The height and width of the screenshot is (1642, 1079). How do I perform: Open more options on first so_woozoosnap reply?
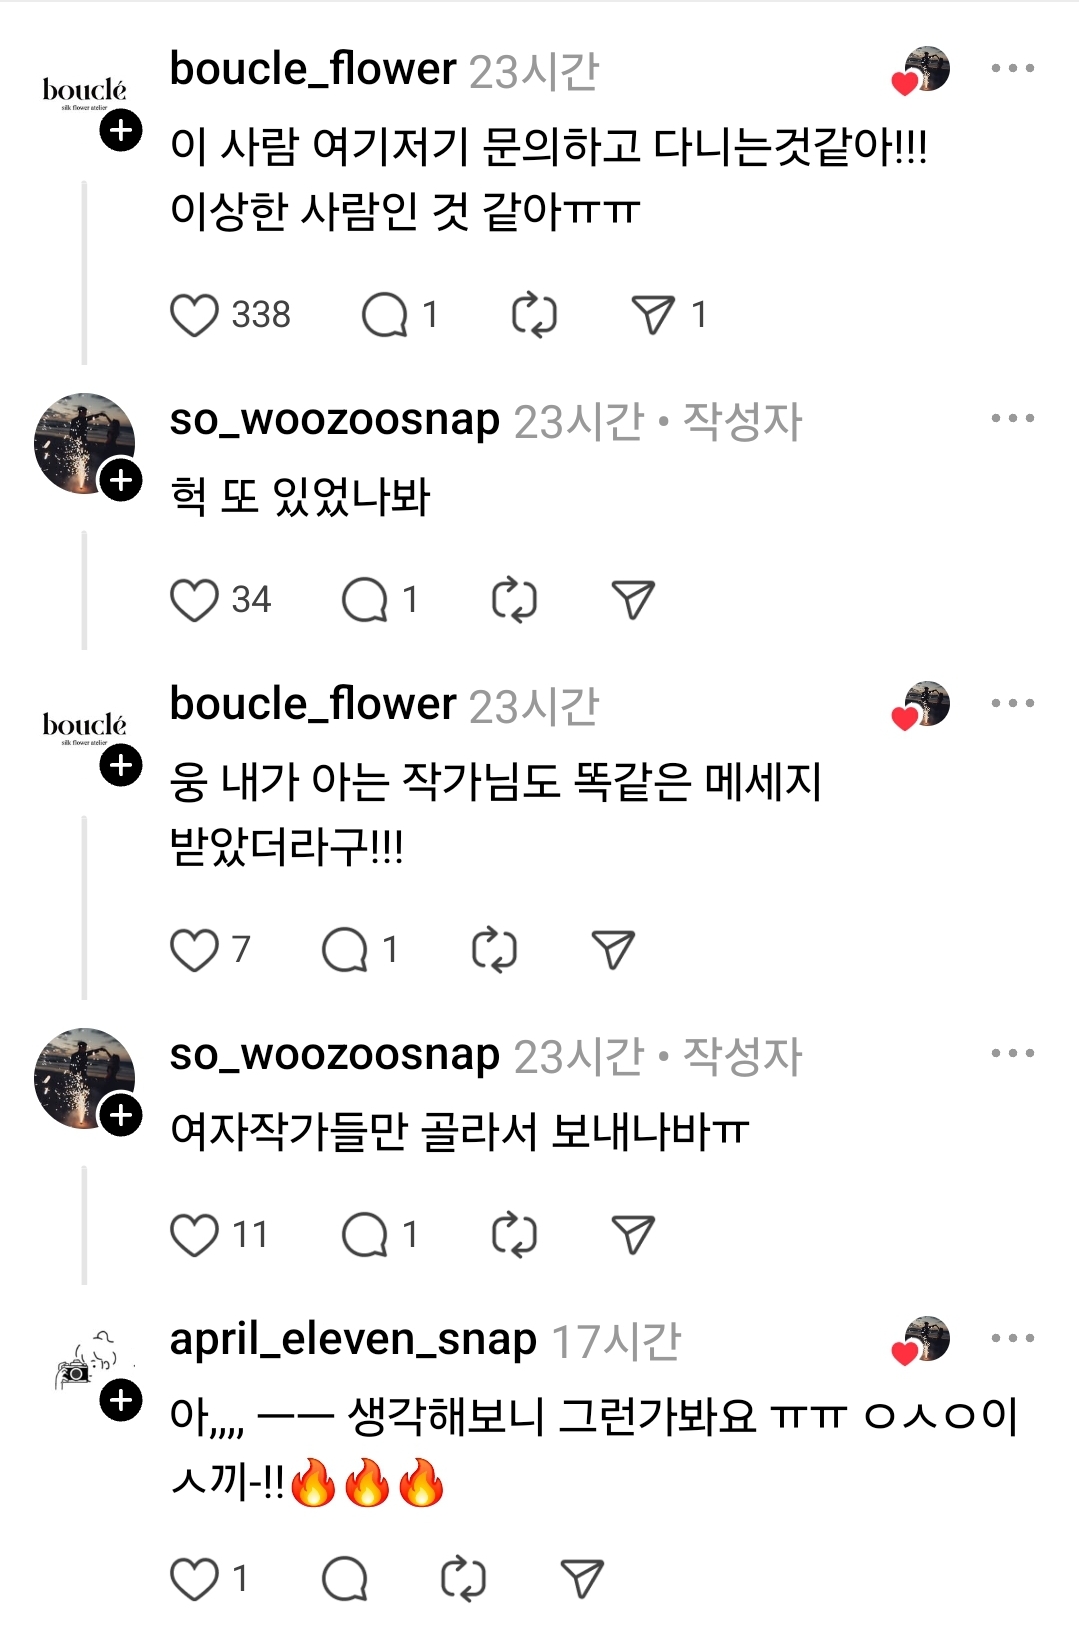coord(1012,418)
